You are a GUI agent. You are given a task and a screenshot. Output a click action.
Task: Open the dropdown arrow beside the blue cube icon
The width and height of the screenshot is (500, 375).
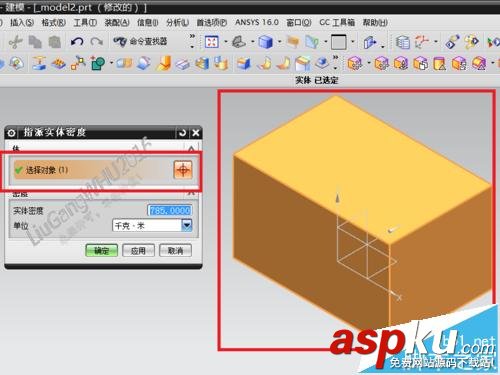(280, 42)
